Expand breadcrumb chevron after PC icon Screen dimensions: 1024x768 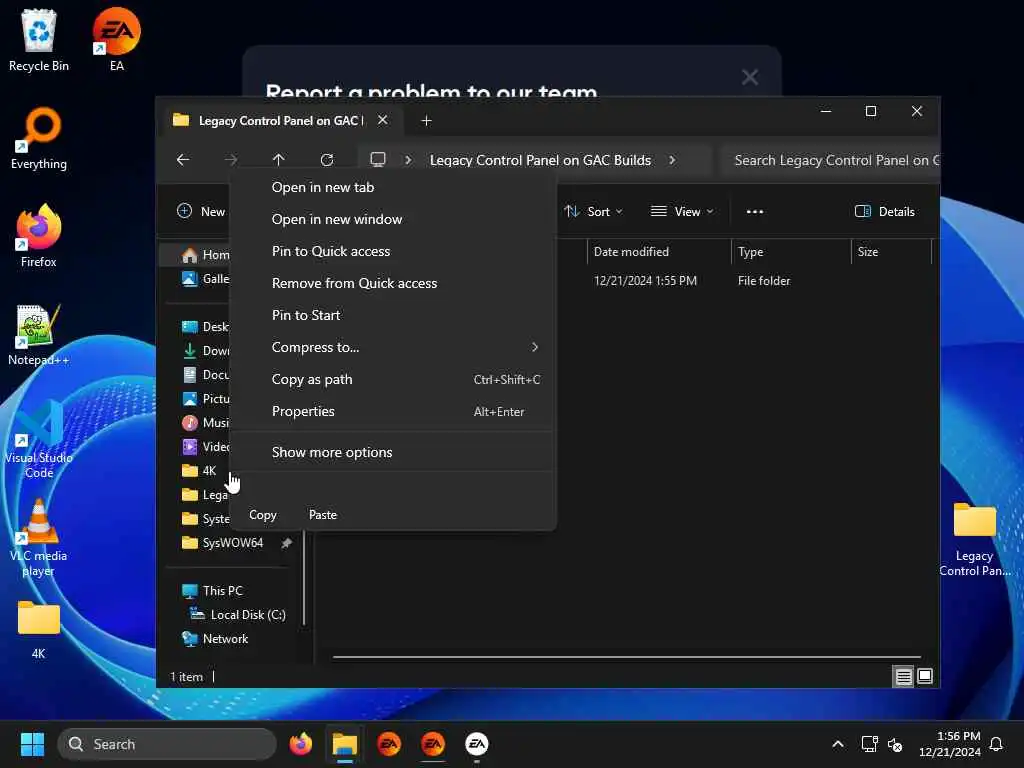pos(408,160)
